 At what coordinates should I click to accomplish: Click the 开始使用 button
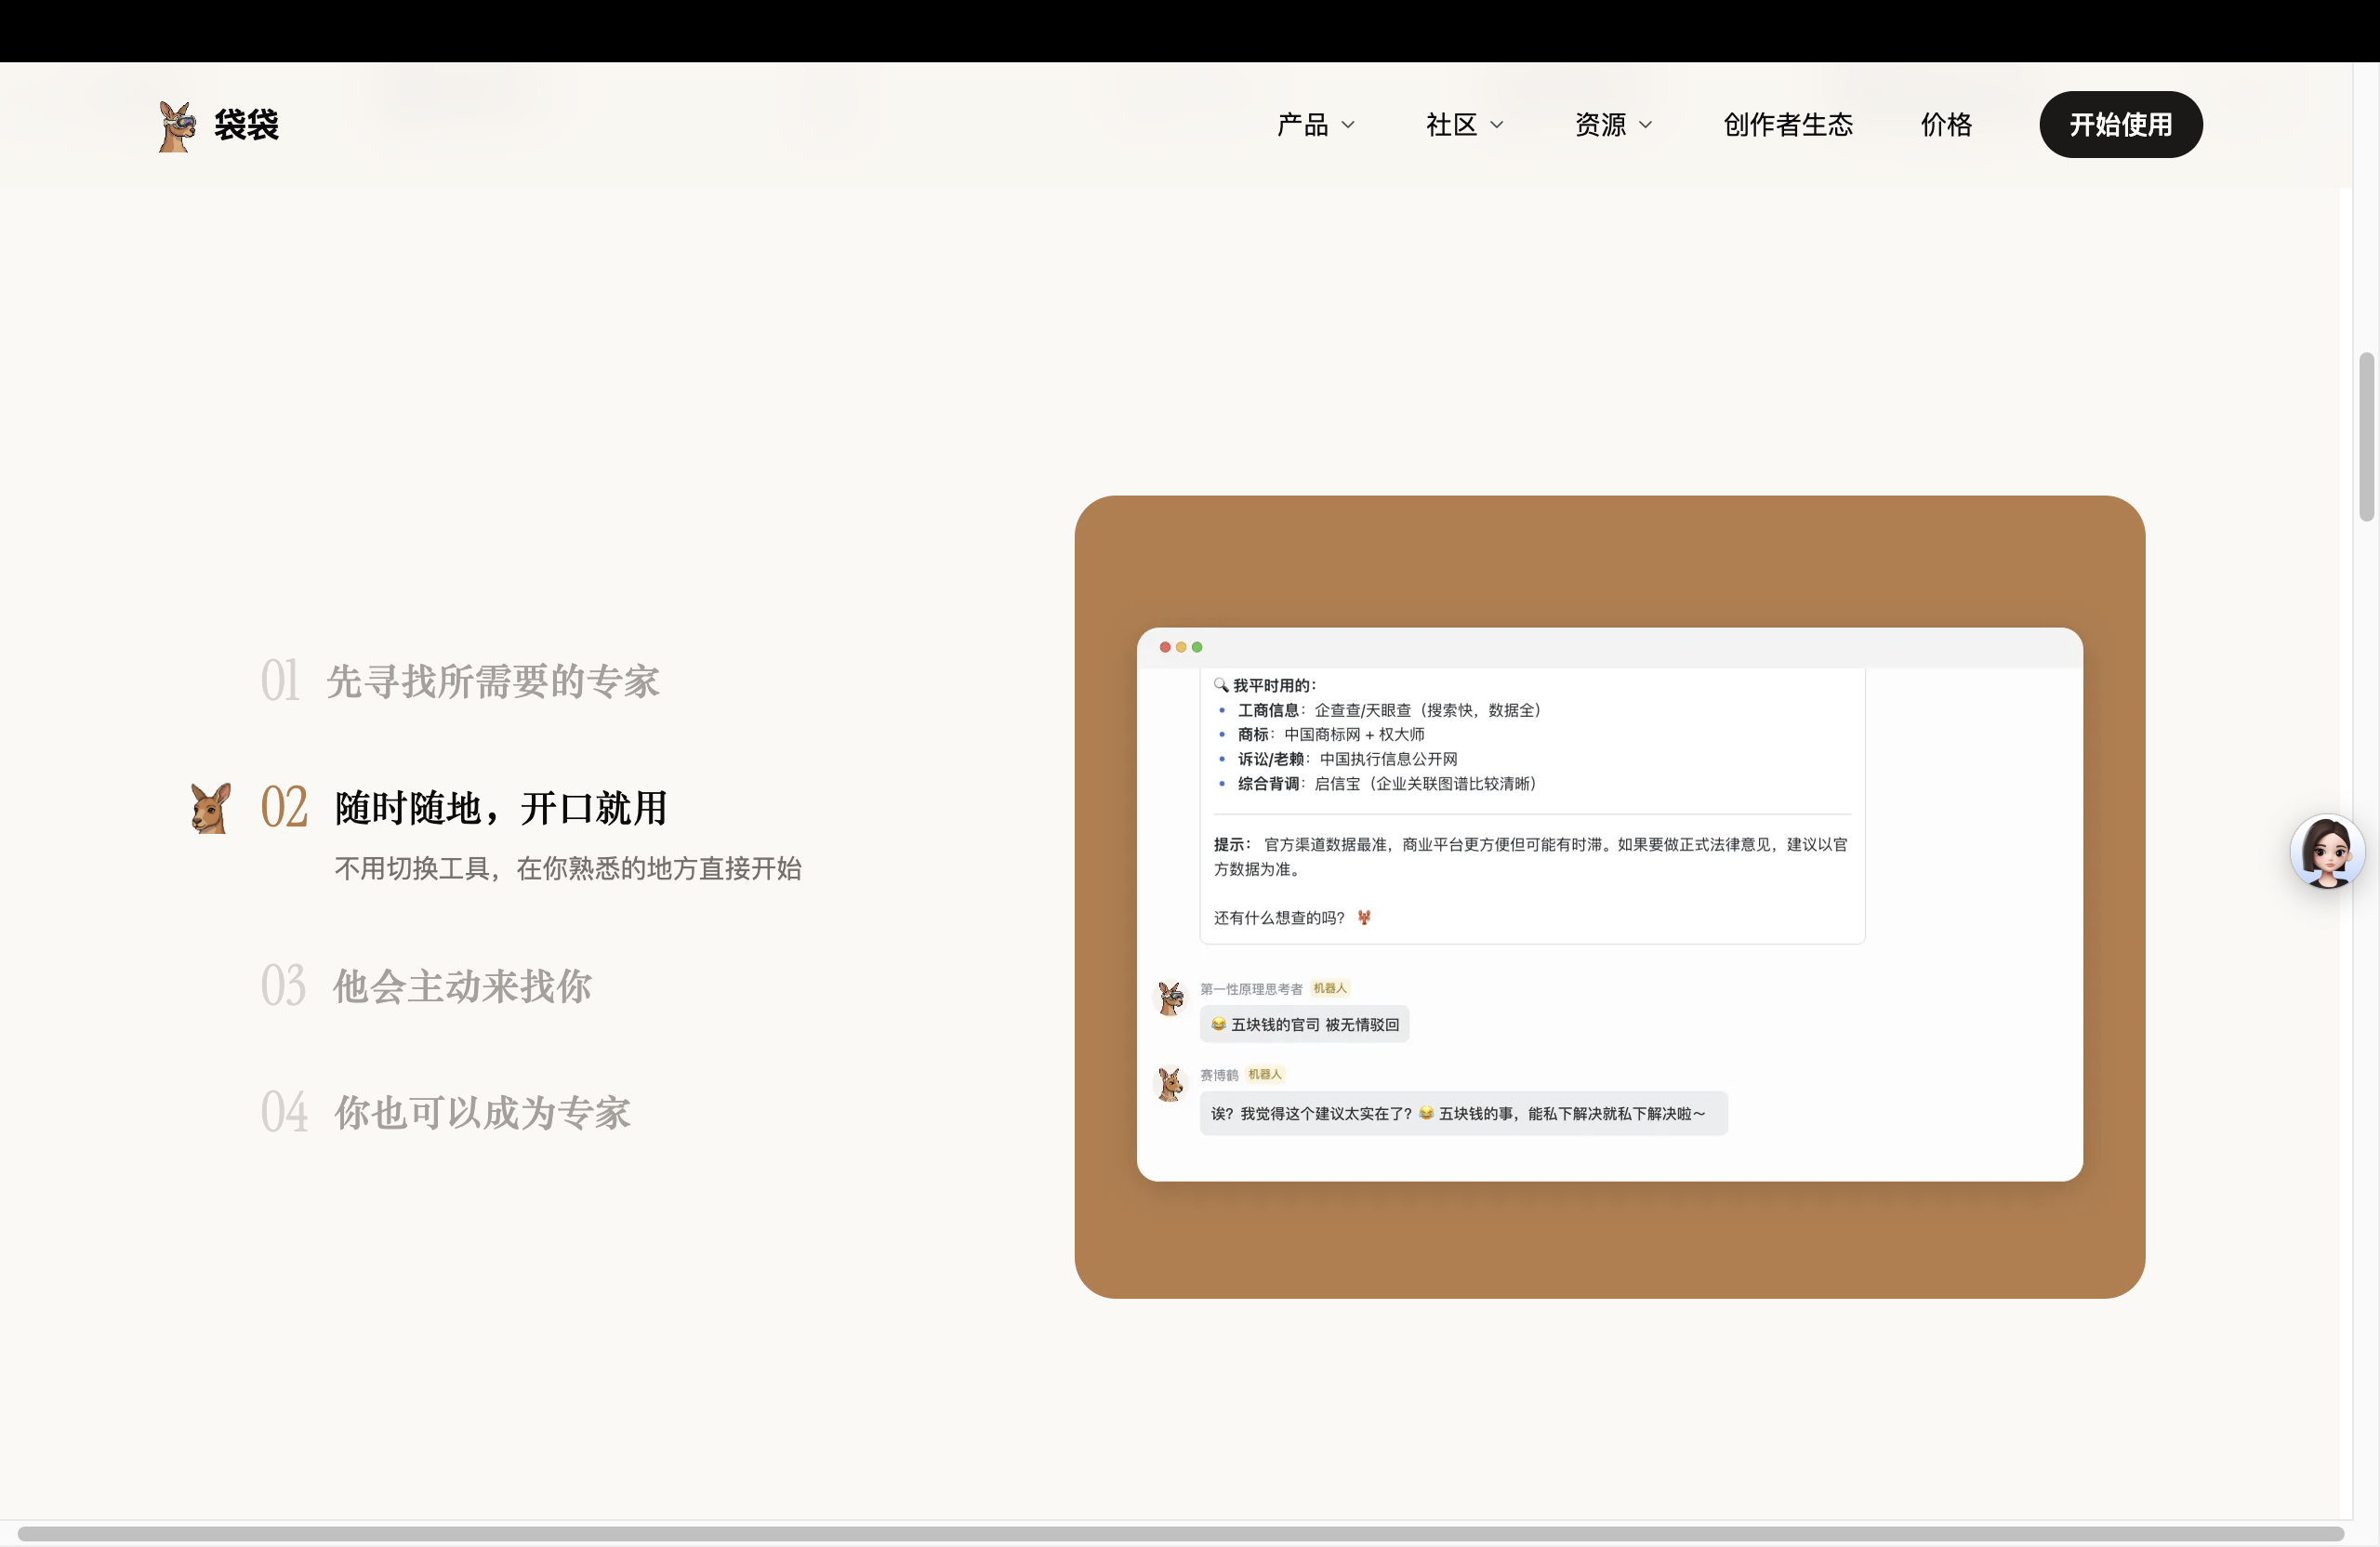point(2120,125)
